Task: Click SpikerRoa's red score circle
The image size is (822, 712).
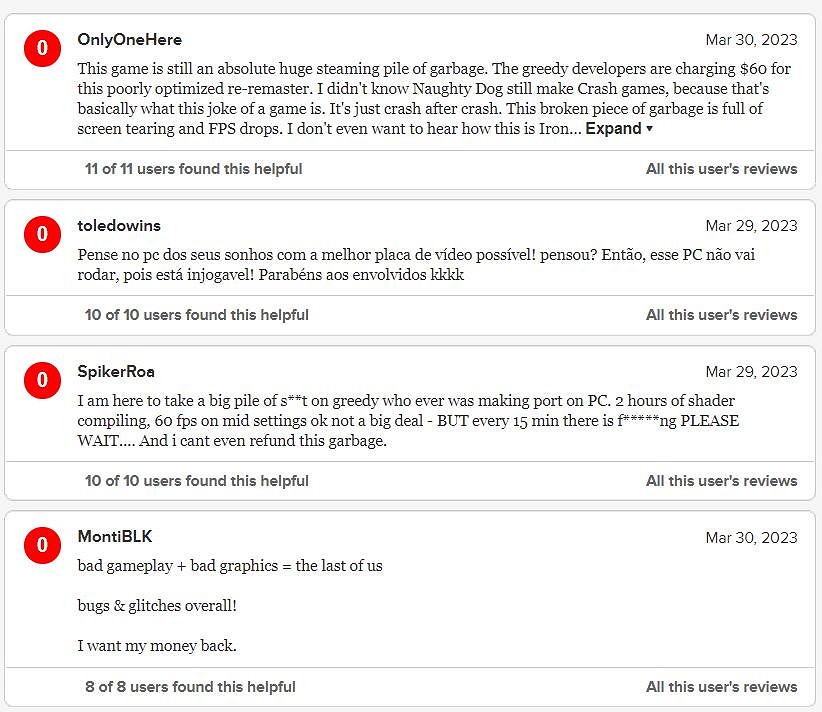Action: click(x=42, y=380)
